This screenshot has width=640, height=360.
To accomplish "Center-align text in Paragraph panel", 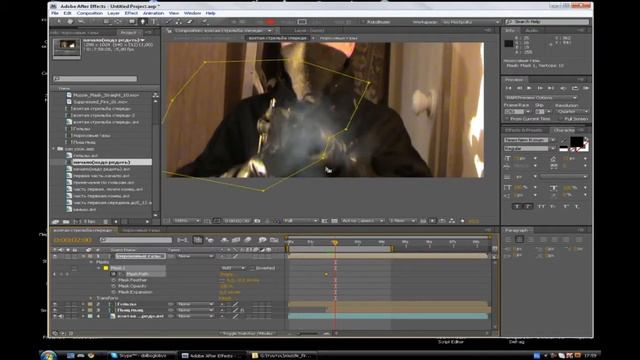I will [x=519, y=240].
